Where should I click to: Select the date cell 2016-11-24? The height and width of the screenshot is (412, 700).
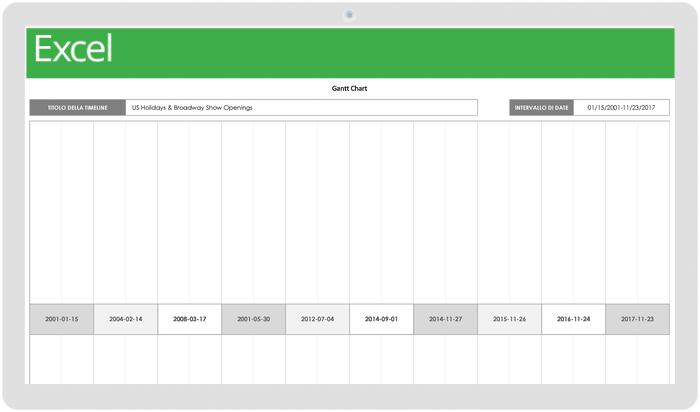(x=573, y=319)
